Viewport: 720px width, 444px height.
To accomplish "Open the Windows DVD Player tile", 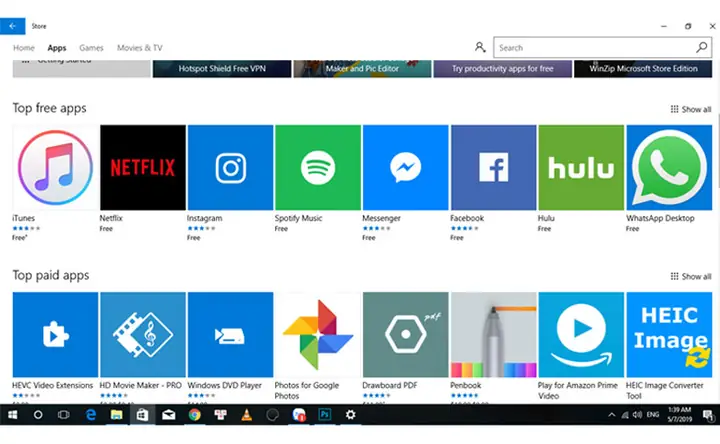I will 231,335.
